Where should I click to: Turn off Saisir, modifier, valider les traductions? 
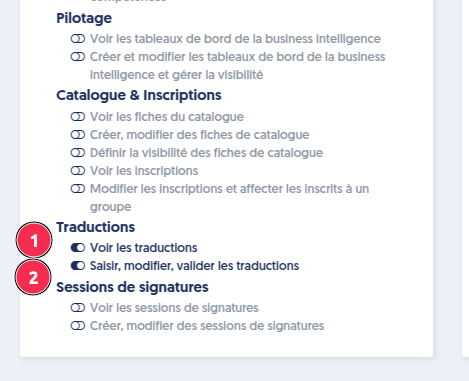tap(78, 266)
